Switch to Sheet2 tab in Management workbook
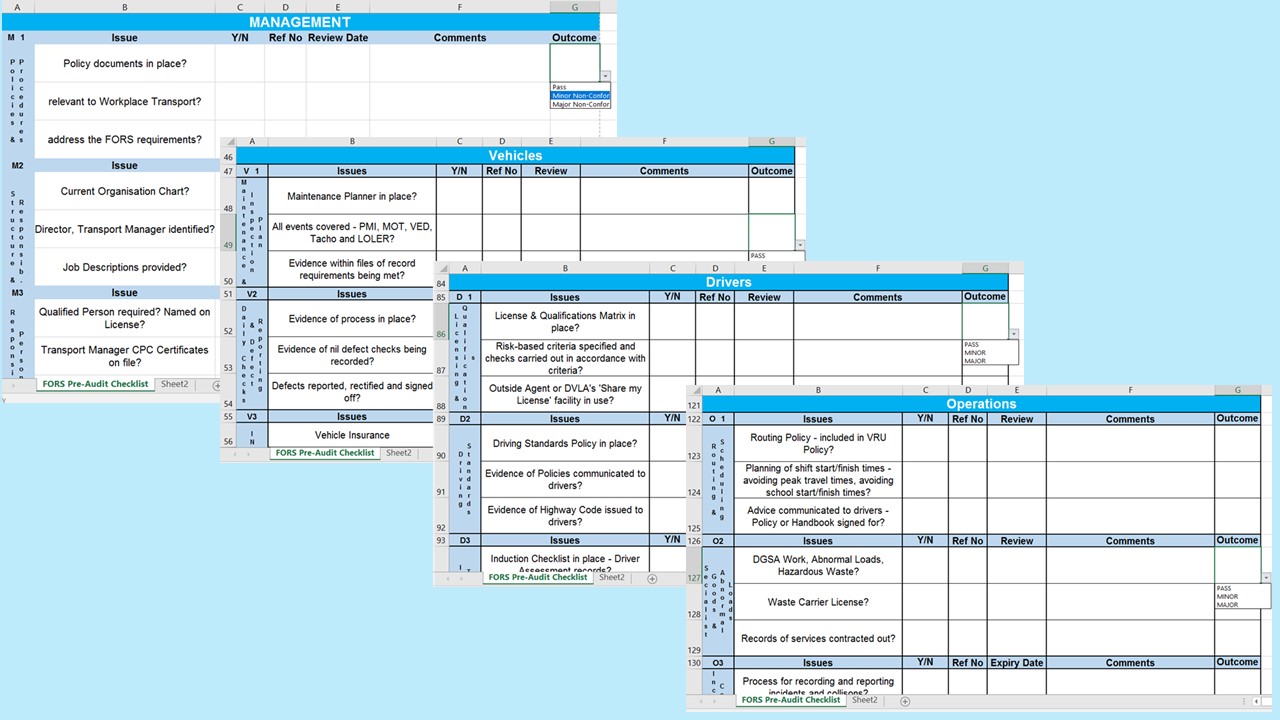 (x=174, y=384)
